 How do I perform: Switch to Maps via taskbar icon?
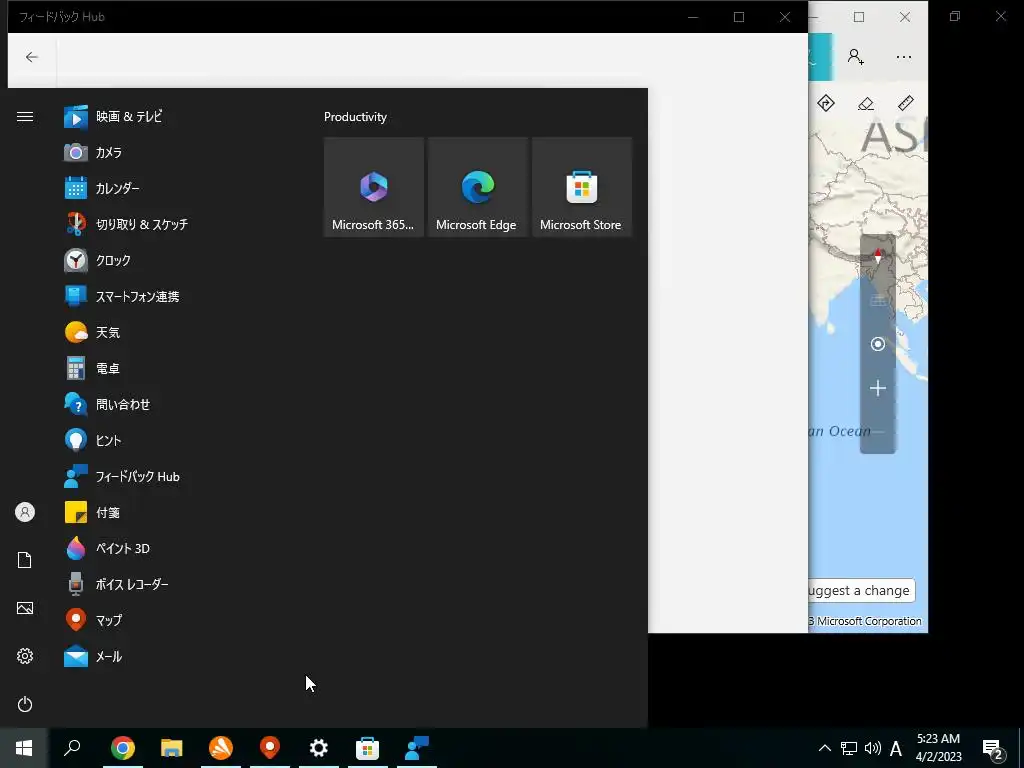point(270,748)
